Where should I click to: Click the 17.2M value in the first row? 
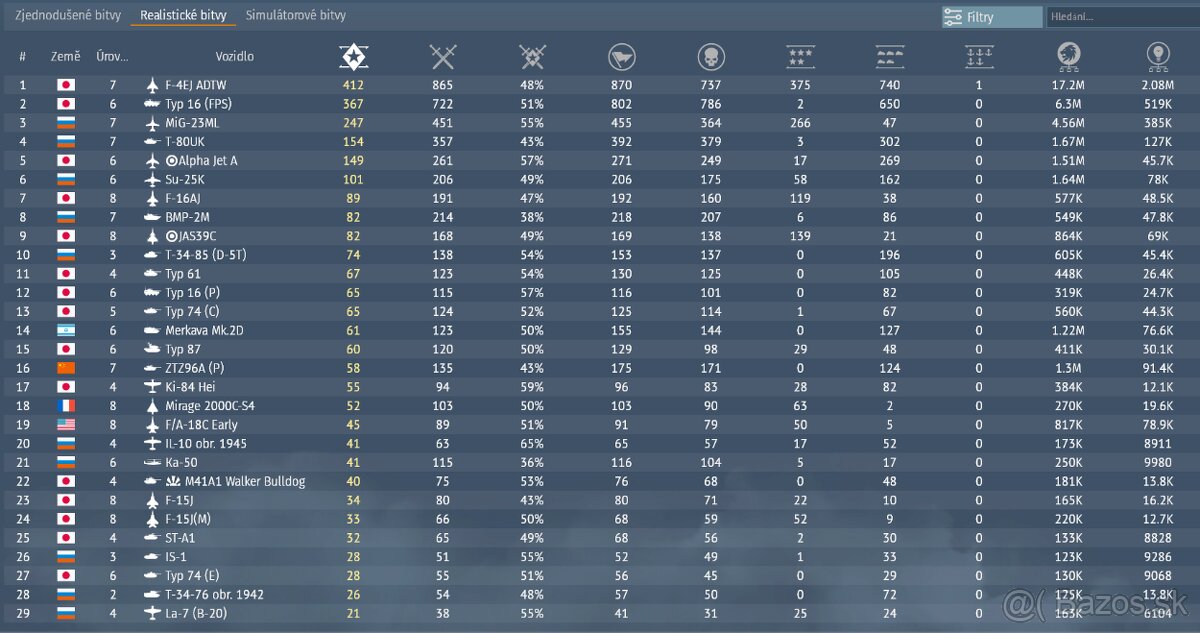pyautogui.click(x=1068, y=85)
